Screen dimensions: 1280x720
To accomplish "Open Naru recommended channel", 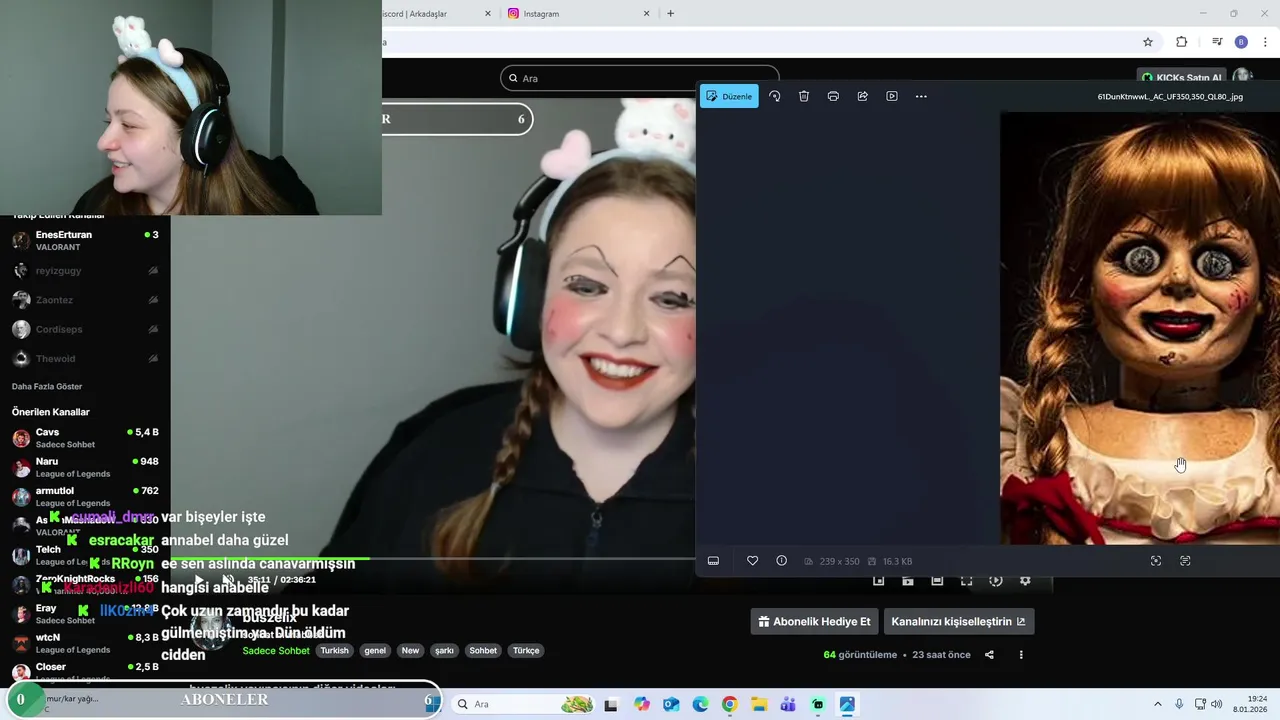I will 85,467.
